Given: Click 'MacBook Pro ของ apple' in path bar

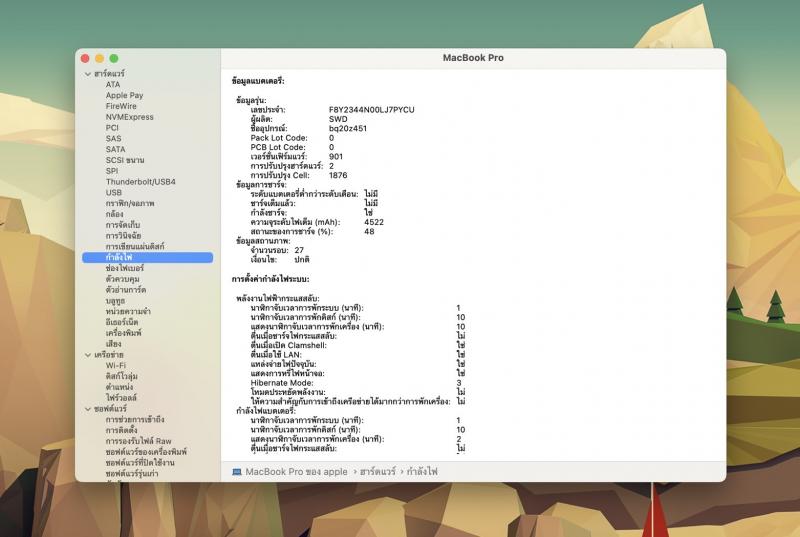Looking at the screenshot, I should tap(296, 472).
